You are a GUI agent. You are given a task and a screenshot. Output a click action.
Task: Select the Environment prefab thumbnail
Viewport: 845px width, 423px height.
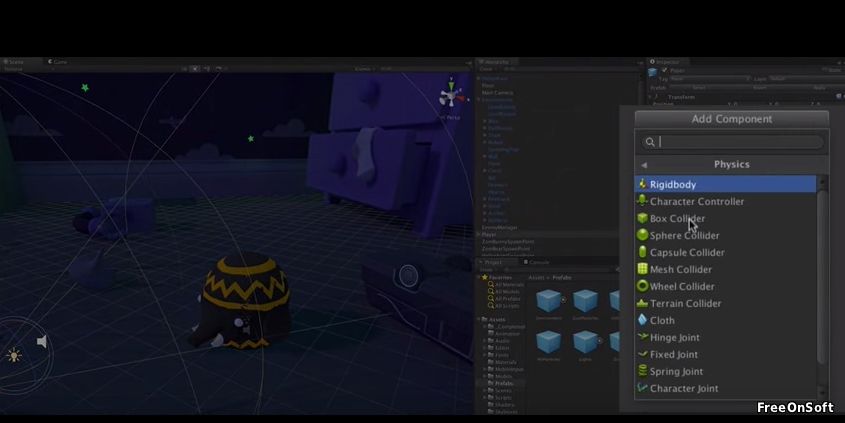click(x=549, y=301)
